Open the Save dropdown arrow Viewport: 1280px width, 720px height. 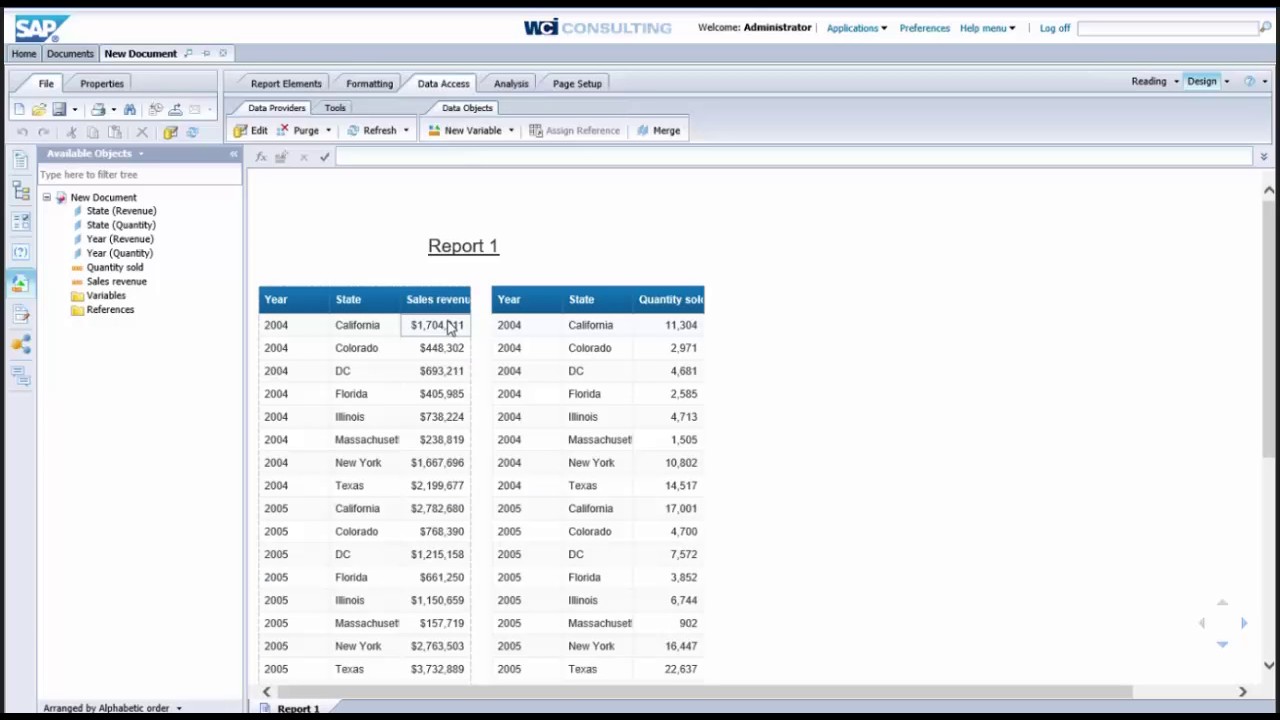[74, 110]
